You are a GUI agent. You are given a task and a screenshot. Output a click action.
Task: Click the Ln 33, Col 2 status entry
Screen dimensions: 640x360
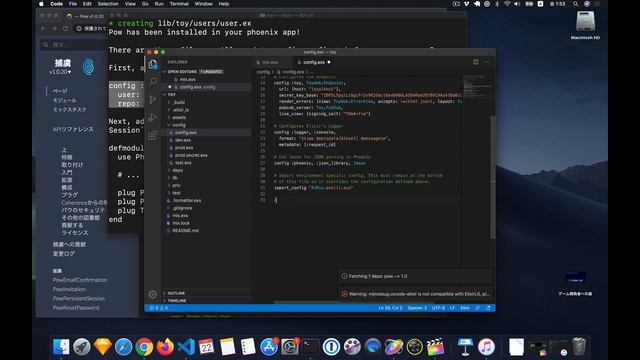(x=390, y=308)
